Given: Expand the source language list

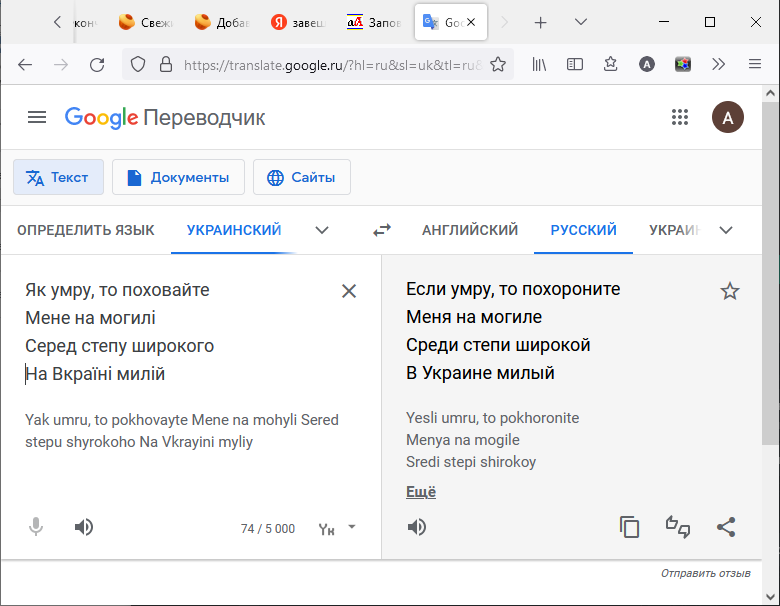Looking at the screenshot, I should pos(322,230).
